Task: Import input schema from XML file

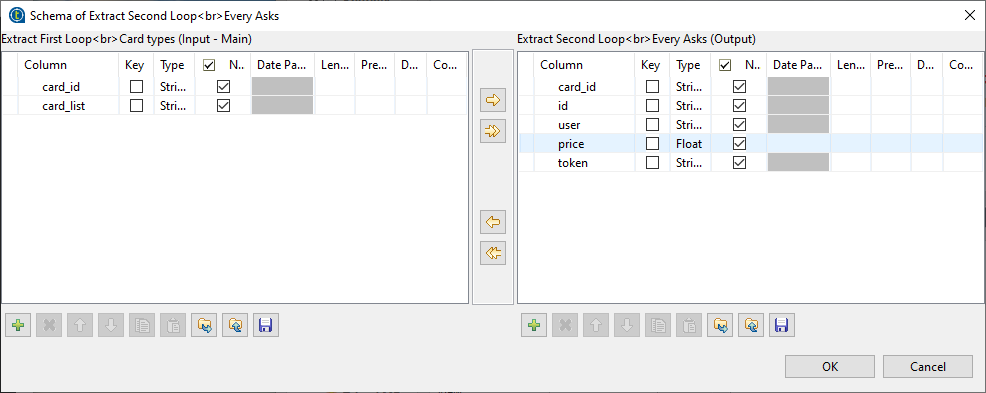Action: (204, 325)
